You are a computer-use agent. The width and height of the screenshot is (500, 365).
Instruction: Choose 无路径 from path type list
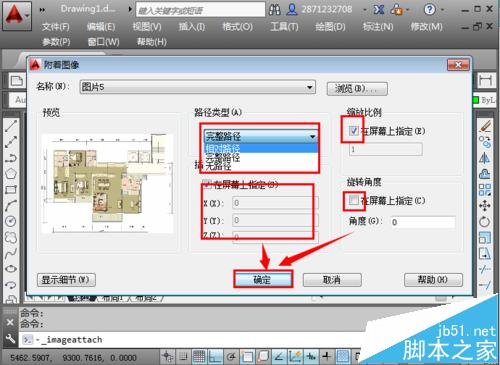coord(260,166)
